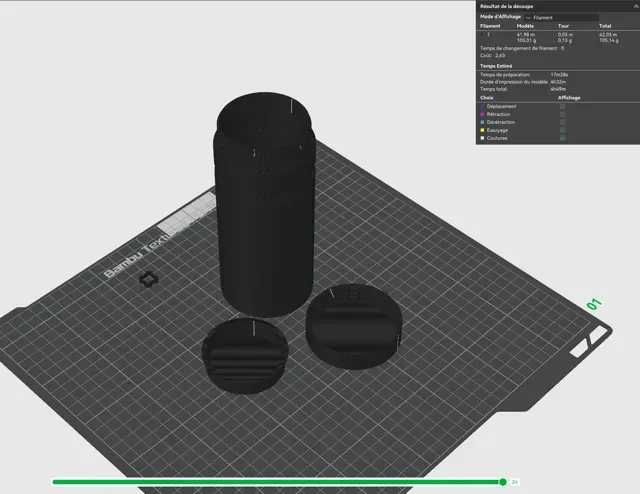Click the Rétraction magenta color swatch
The height and width of the screenshot is (494, 640).
point(482,114)
